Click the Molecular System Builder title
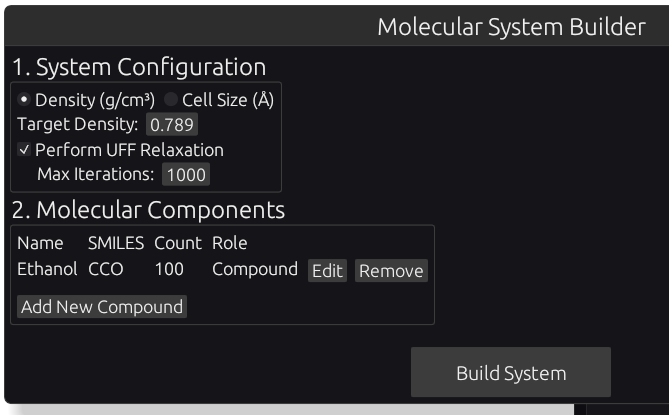This screenshot has height=415, width=669. (x=511, y=28)
